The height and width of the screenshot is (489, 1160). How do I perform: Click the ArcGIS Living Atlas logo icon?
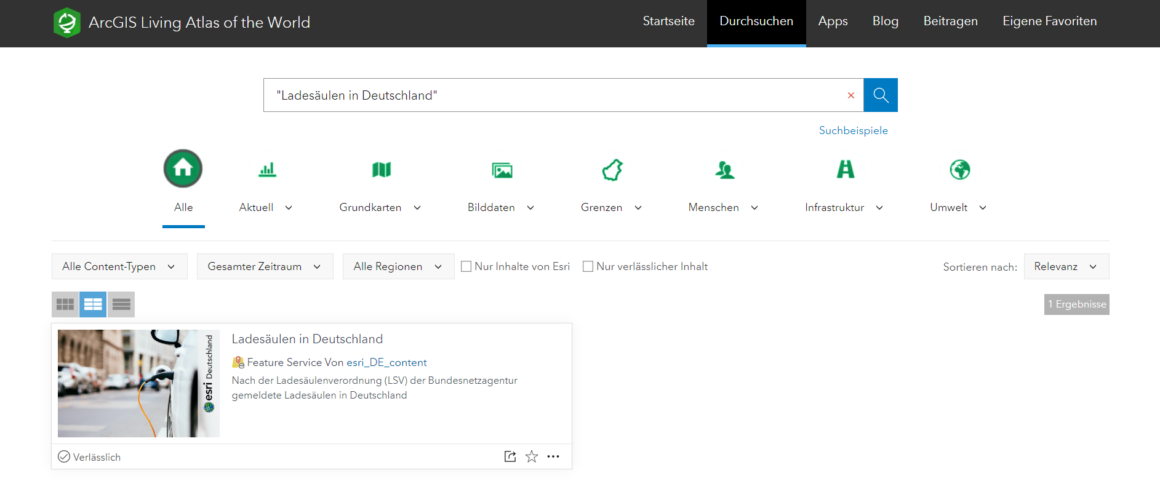click(x=67, y=22)
